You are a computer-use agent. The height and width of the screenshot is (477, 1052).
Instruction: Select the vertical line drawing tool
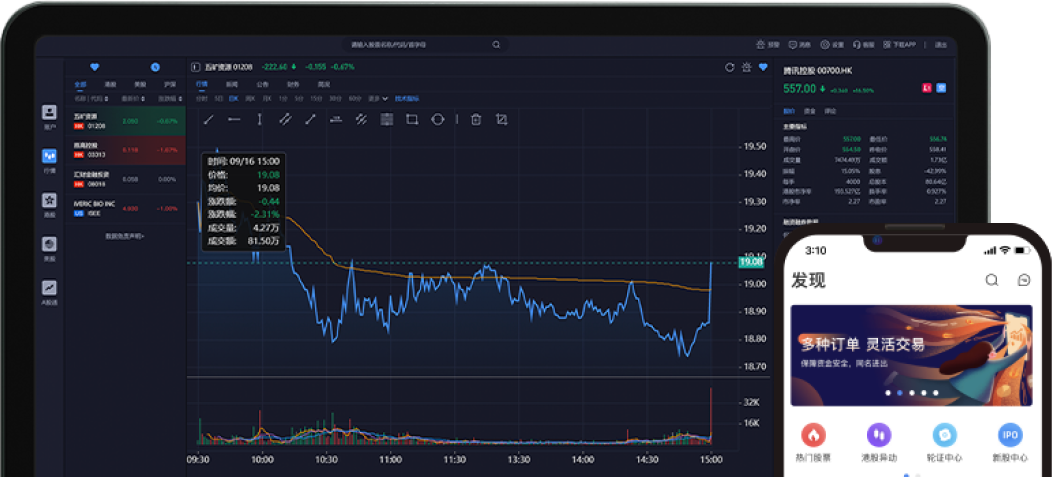[260, 119]
